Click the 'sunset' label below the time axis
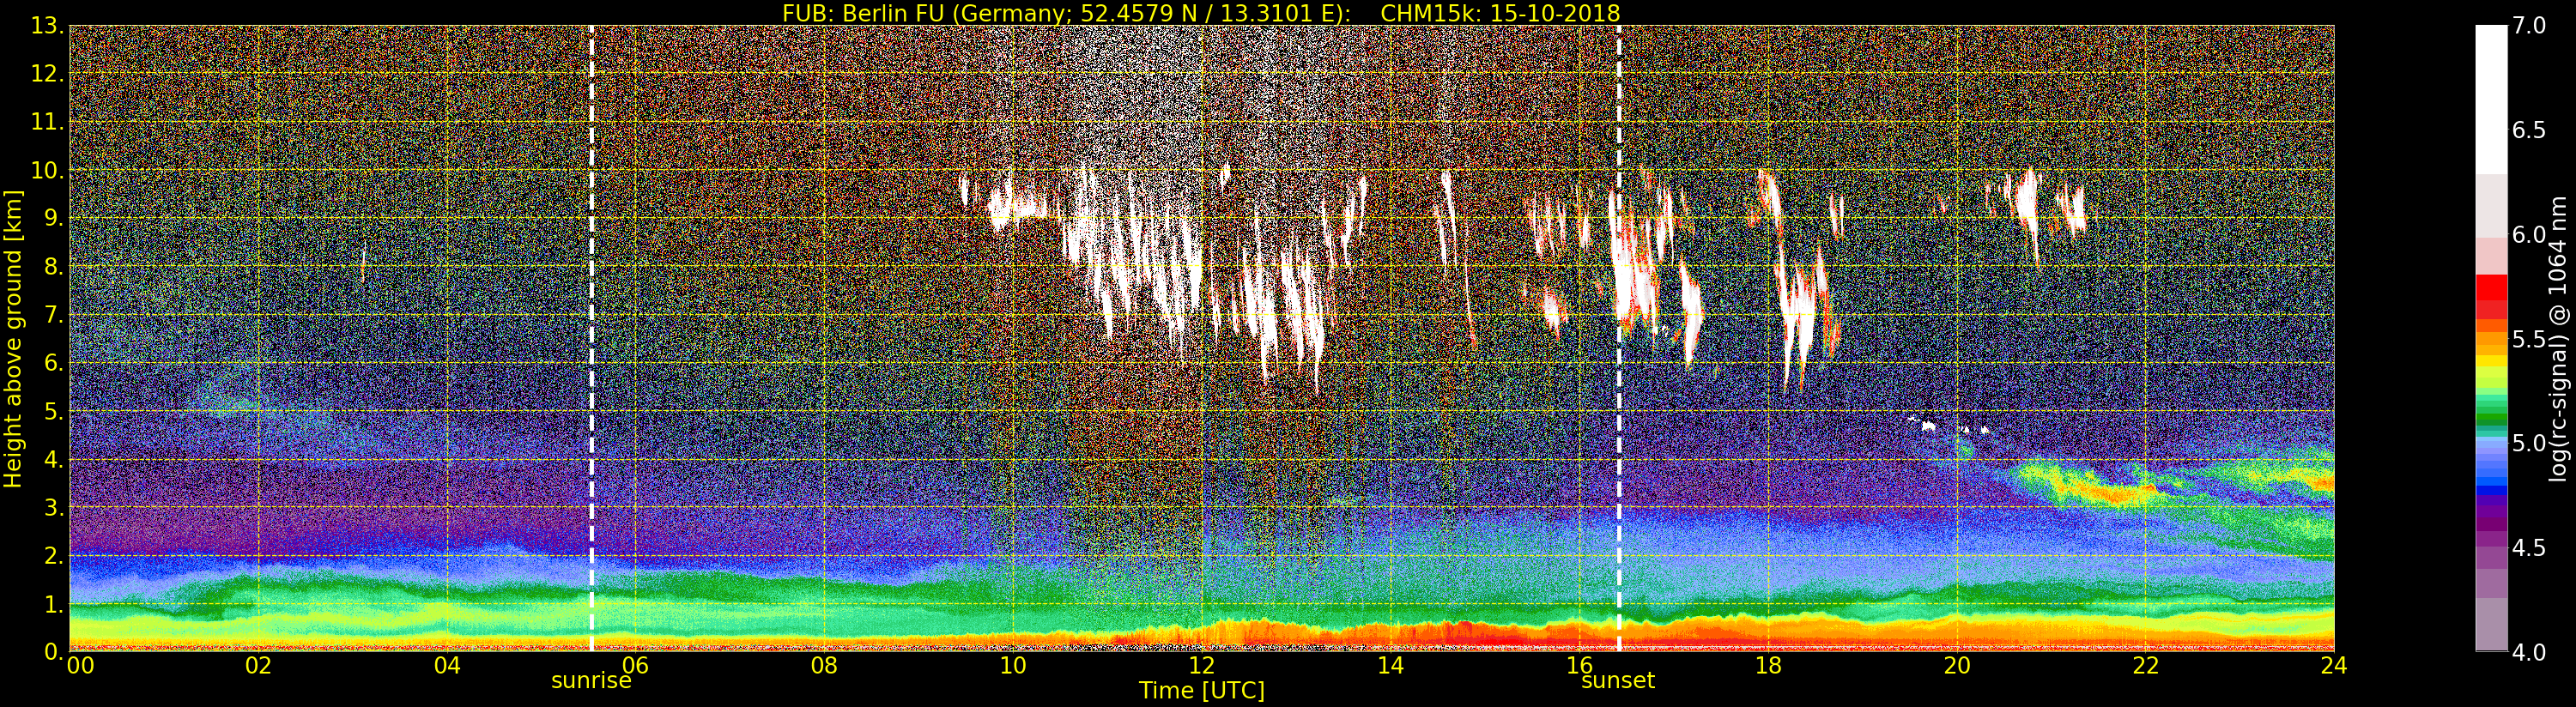This screenshot has height=707, width=2576. coord(1618,681)
